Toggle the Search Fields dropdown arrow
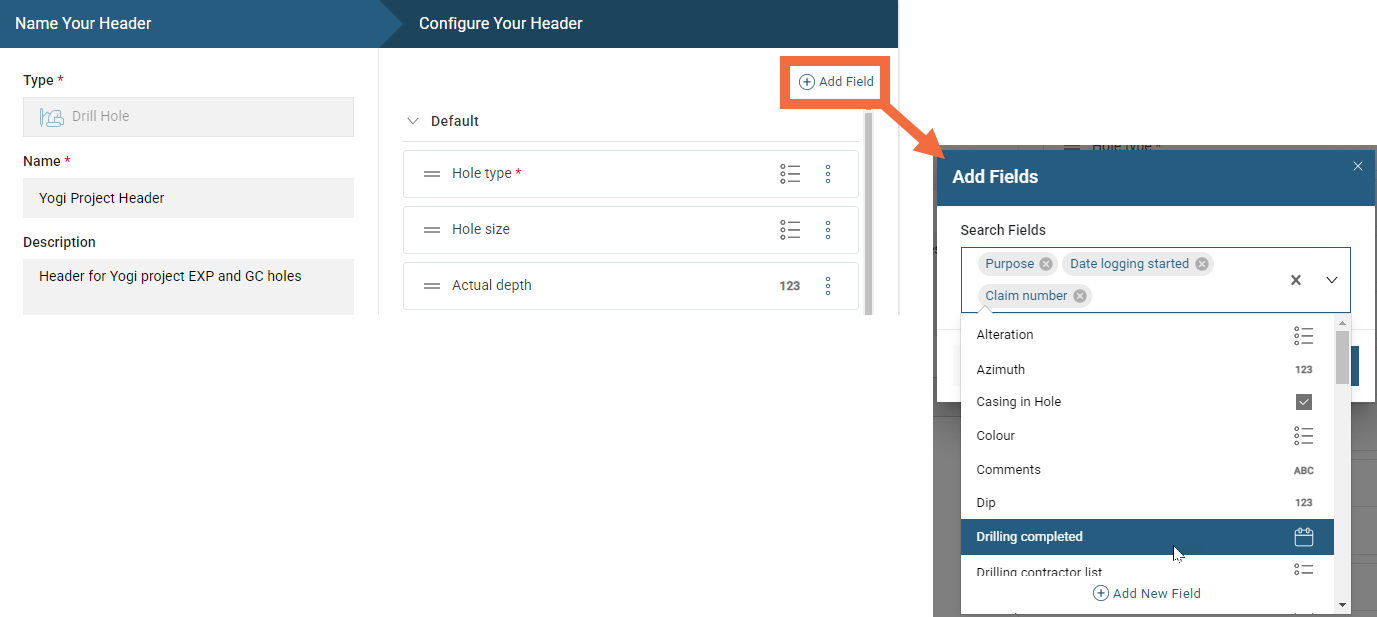The image size is (1377, 617). (x=1332, y=280)
